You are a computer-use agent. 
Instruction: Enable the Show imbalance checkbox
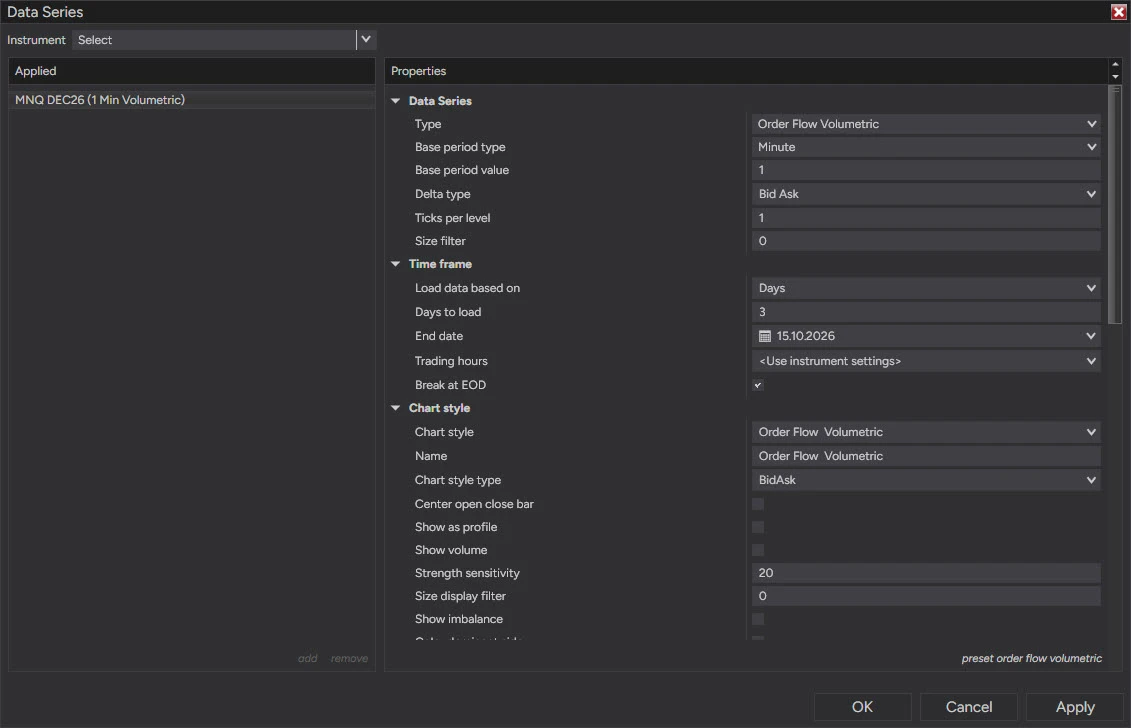point(758,620)
